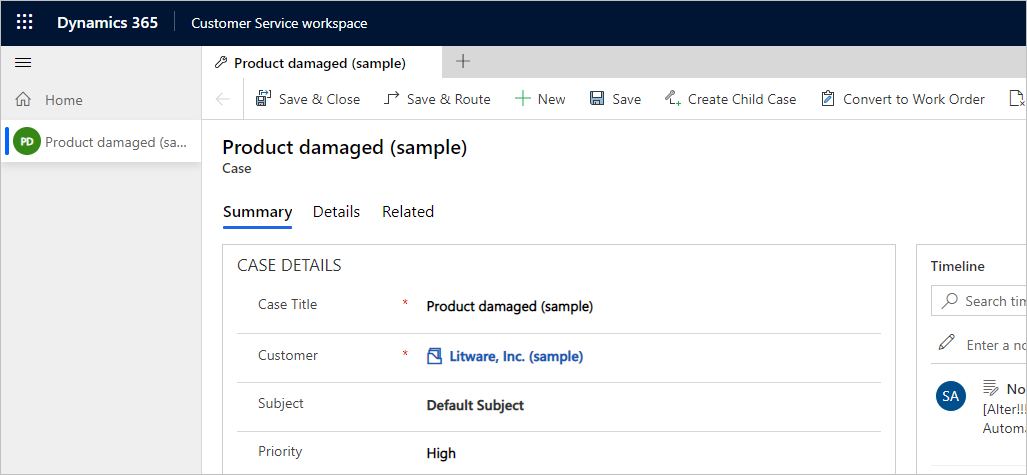Open the Dynamics 365 app launcher grid
Image resolution: width=1027 pixels, height=475 pixels.
tap(24, 23)
